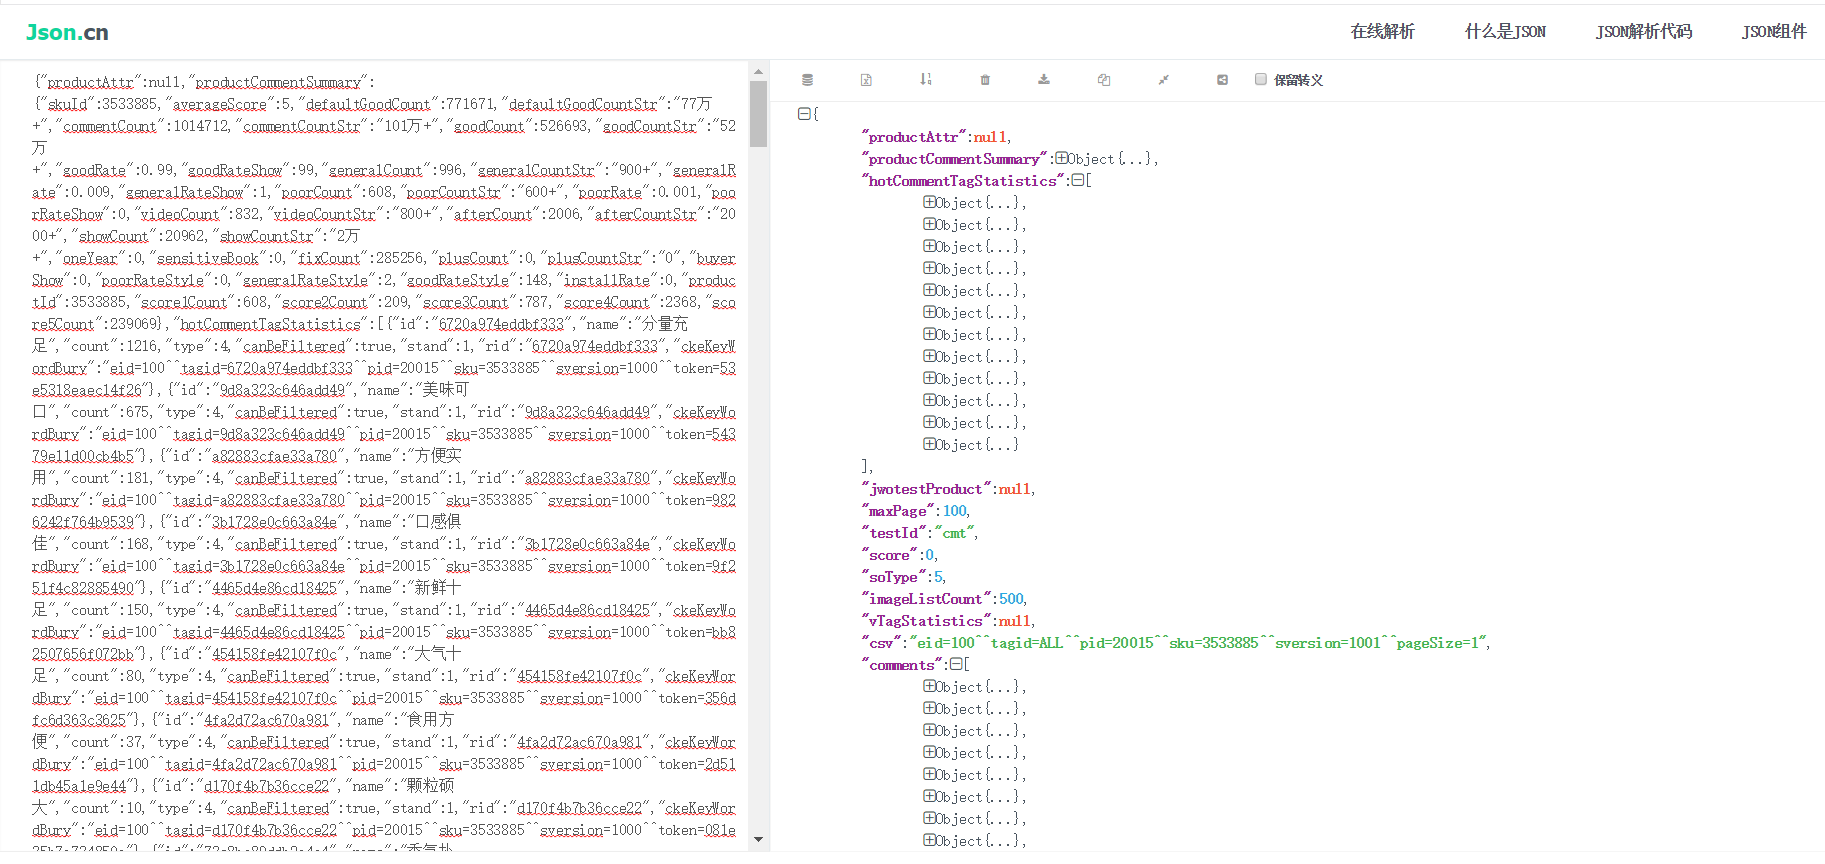Click the input scrollbar up arrow
Screen dimensions: 1825x864
pyautogui.click(x=758, y=71)
